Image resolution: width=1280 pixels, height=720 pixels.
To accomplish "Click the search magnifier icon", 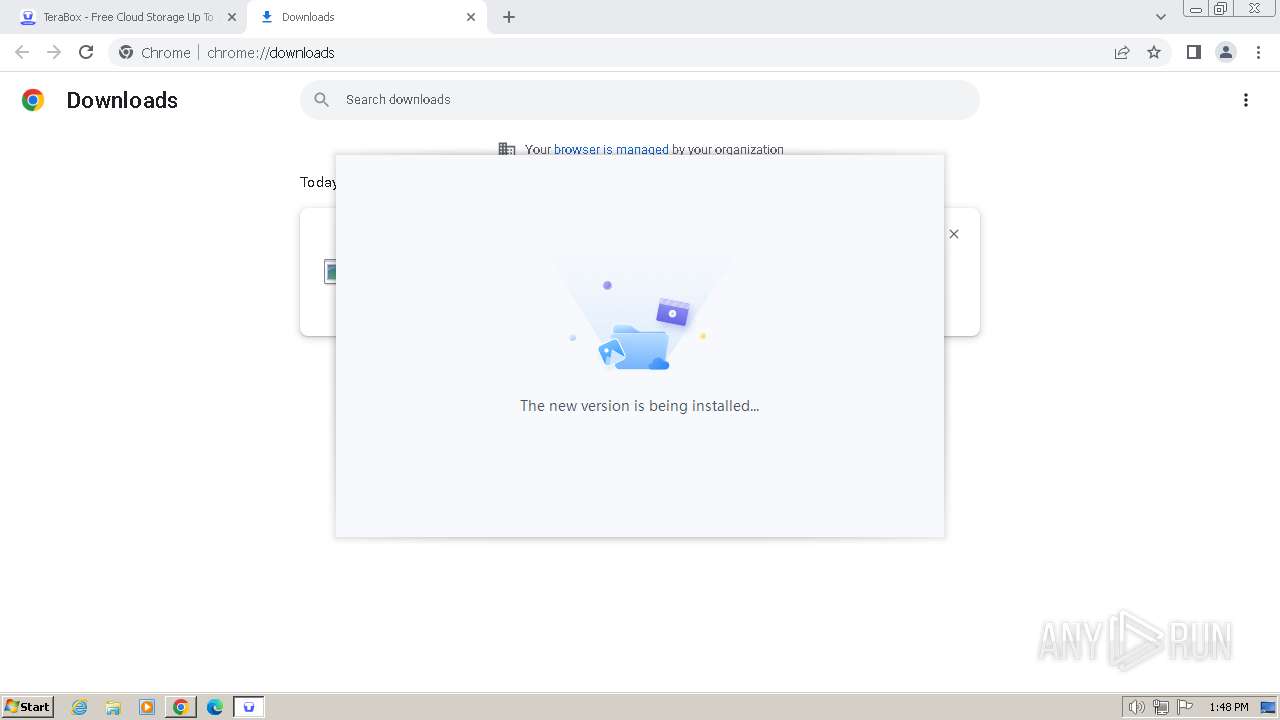I will (x=321, y=100).
